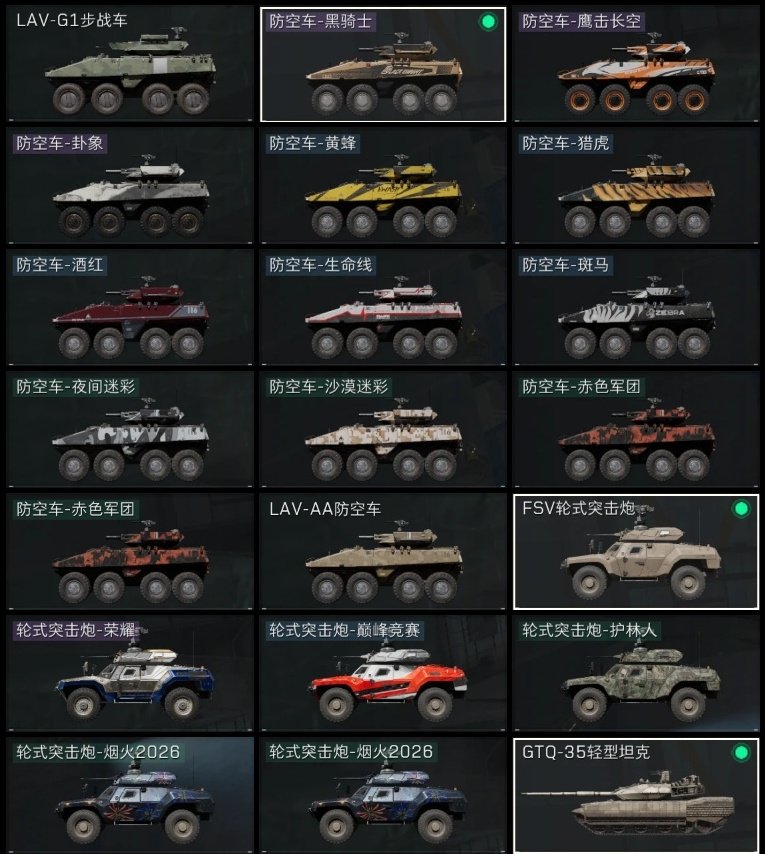Image resolution: width=765 pixels, height=854 pixels.
Task: Pick the yellow 防空车-黄蜂 skin
Action: pyautogui.click(x=383, y=186)
